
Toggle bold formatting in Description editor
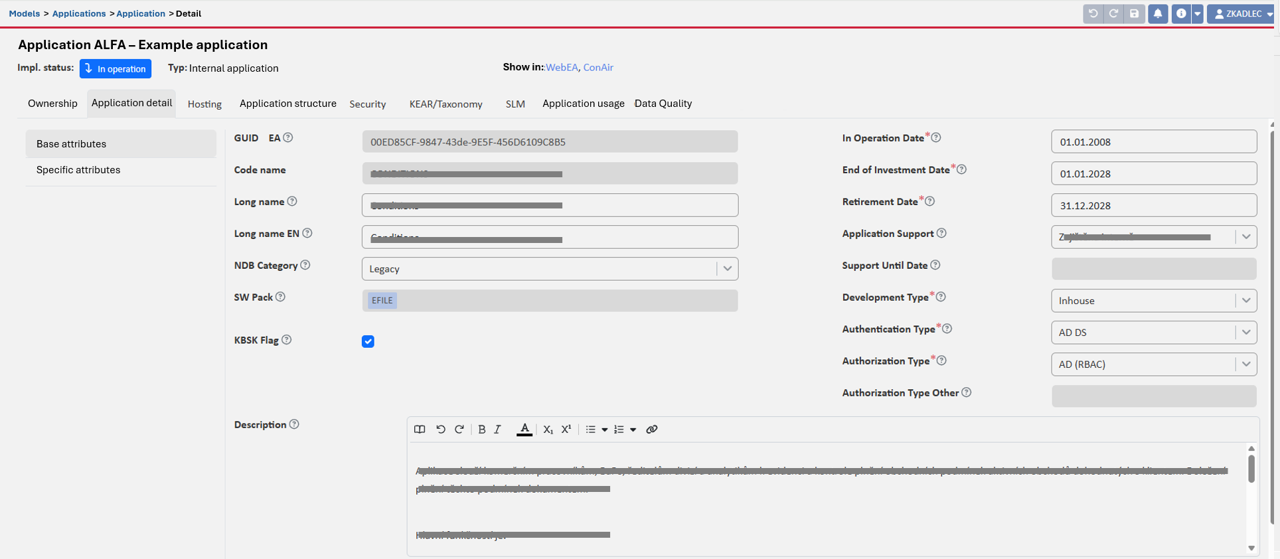tap(481, 430)
